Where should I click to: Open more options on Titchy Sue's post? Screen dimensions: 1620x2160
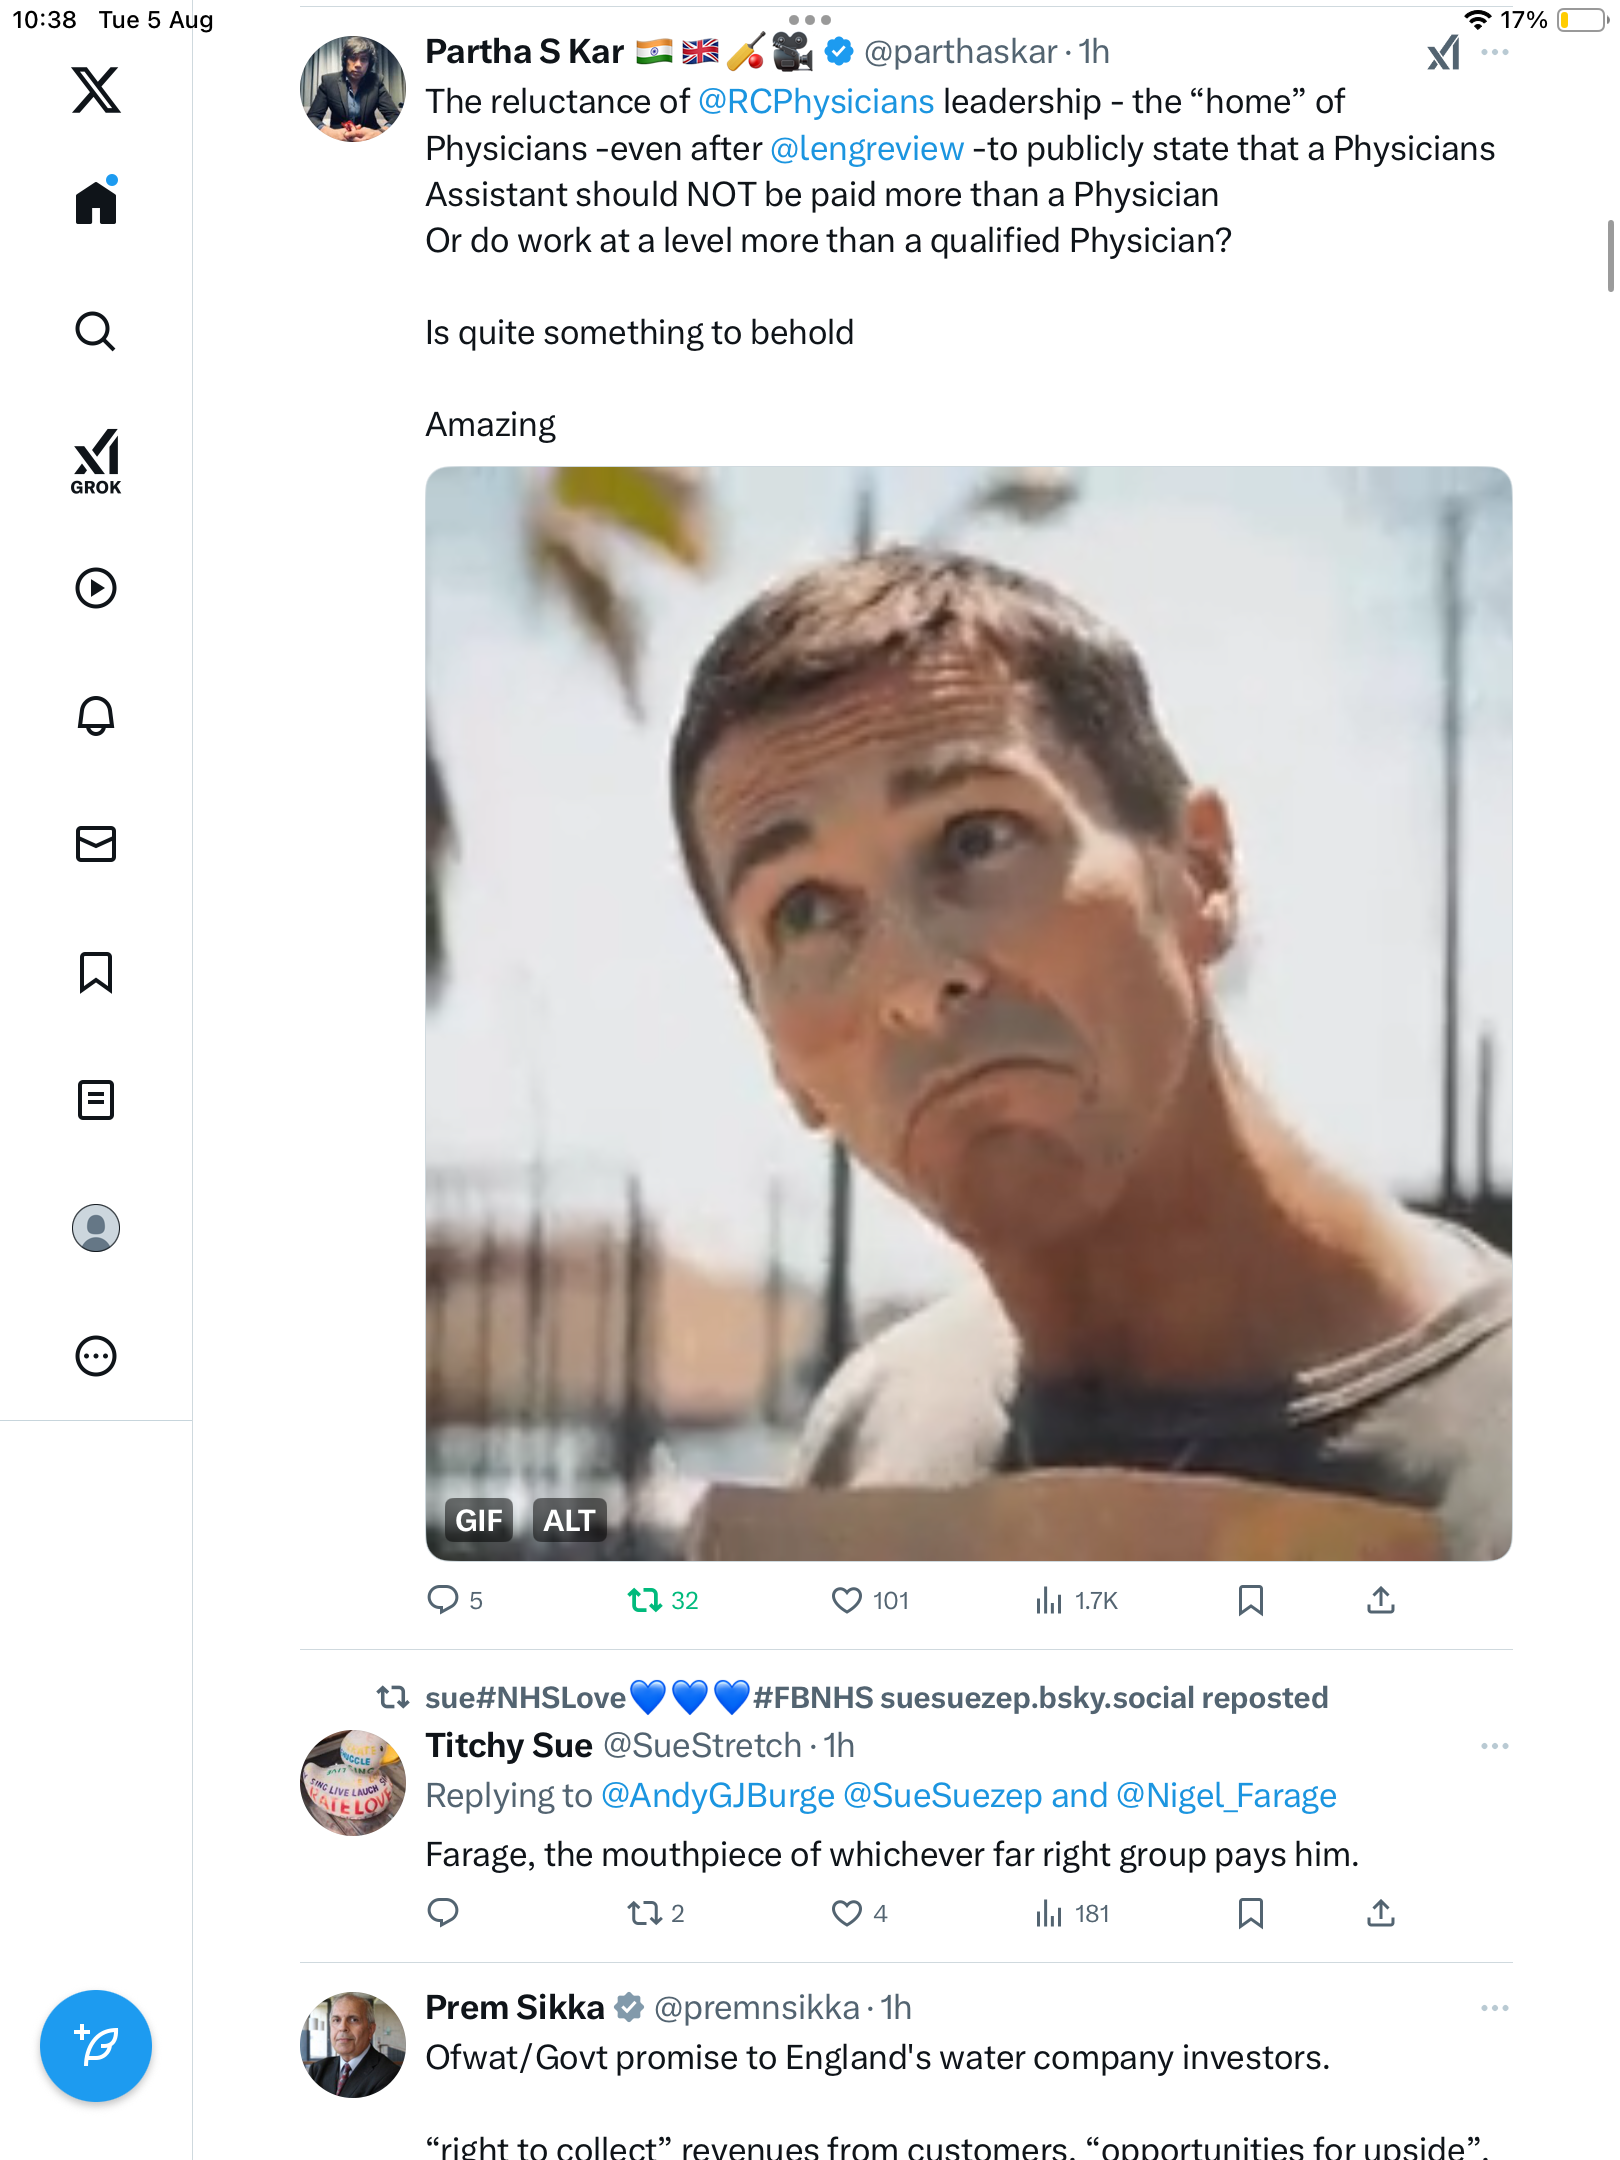1495,1746
